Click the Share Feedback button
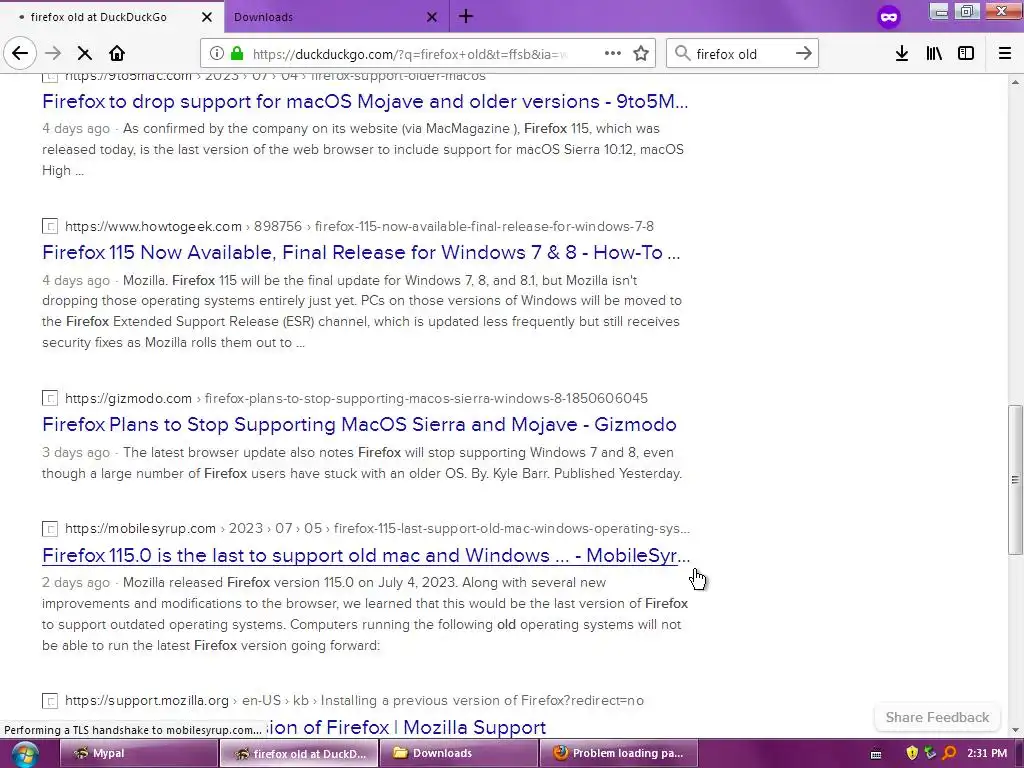 937,717
